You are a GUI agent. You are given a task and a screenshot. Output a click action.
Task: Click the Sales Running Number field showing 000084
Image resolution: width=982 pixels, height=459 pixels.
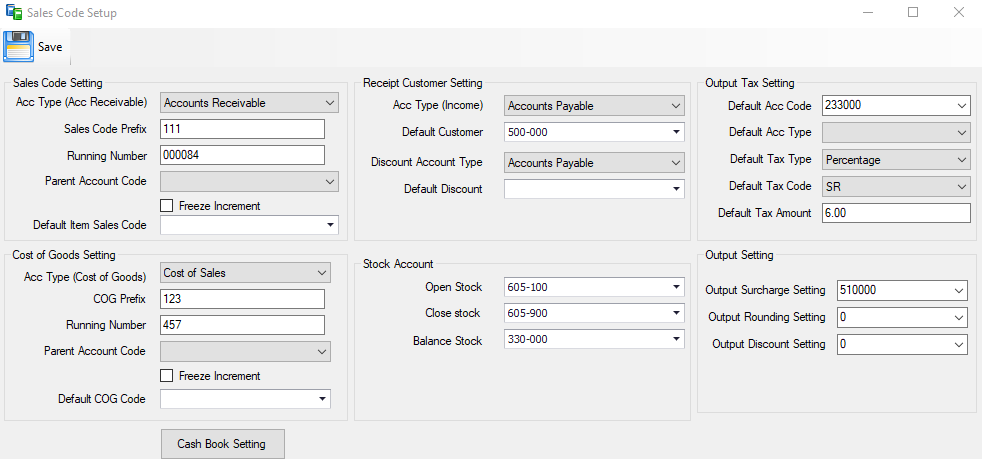tap(242, 155)
